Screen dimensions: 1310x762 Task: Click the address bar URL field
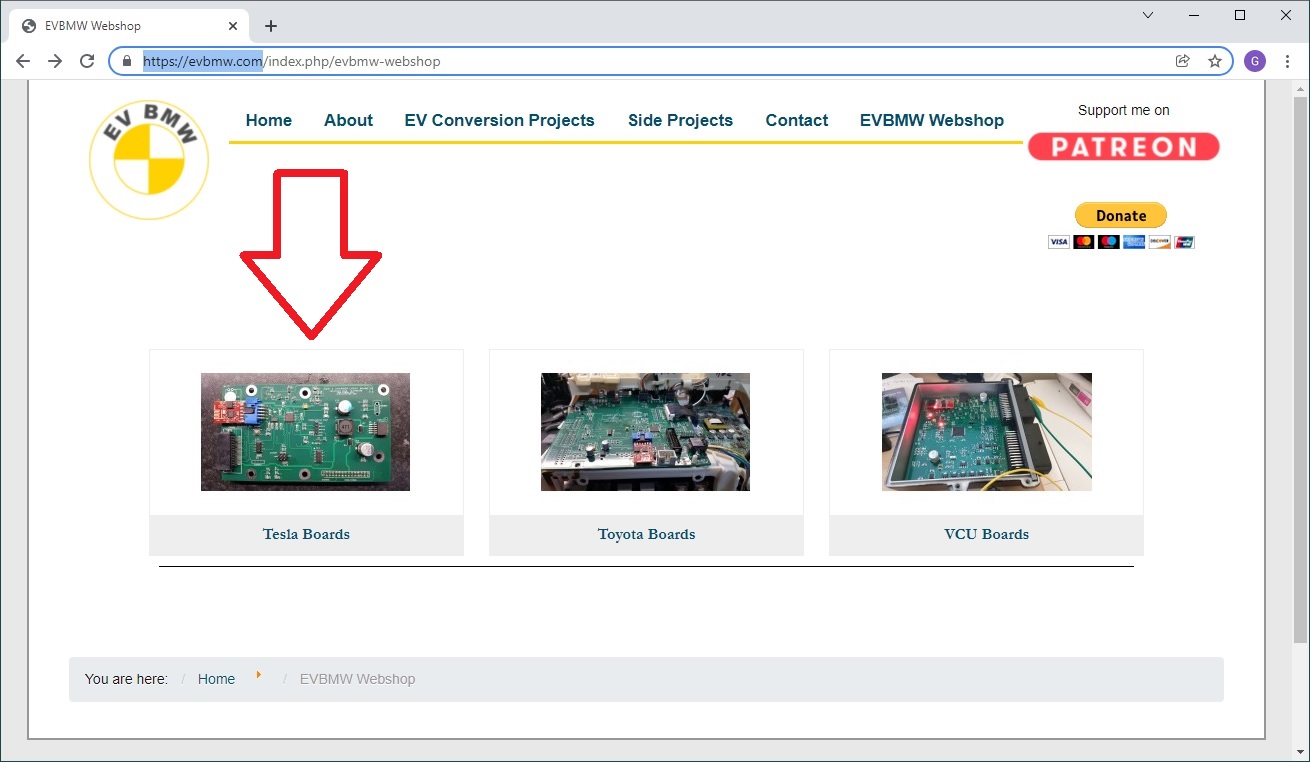tap(650, 61)
